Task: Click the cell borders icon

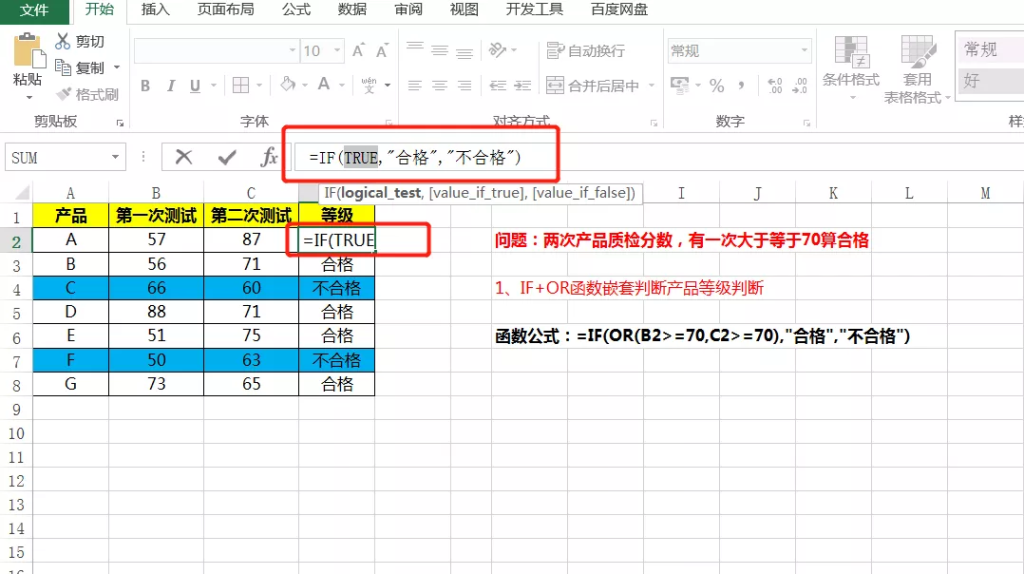Action: tap(241, 85)
